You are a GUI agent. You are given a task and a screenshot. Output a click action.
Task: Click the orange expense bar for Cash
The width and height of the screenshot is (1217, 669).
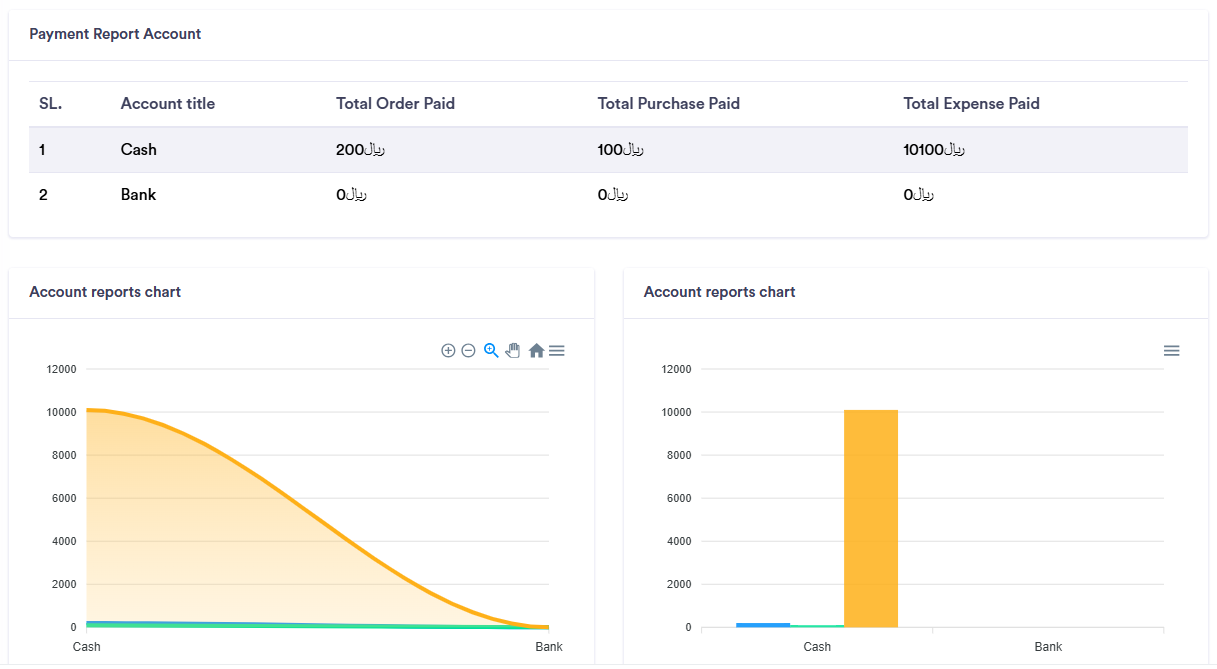(x=870, y=518)
